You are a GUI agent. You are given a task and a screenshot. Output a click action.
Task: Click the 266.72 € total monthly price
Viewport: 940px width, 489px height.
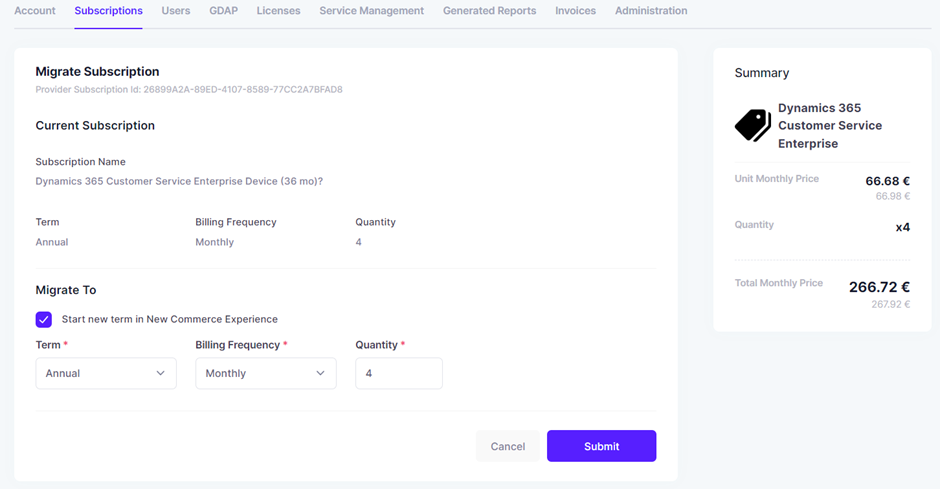point(879,287)
